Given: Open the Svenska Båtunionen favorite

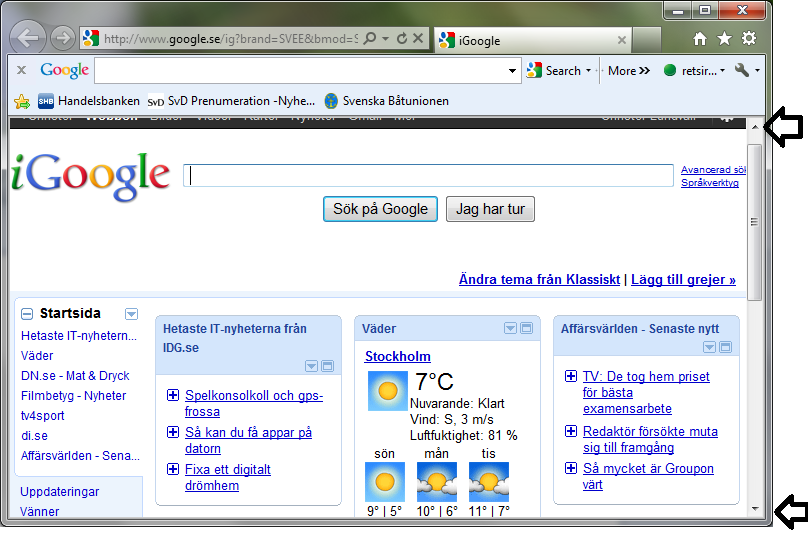Looking at the screenshot, I should click(387, 101).
